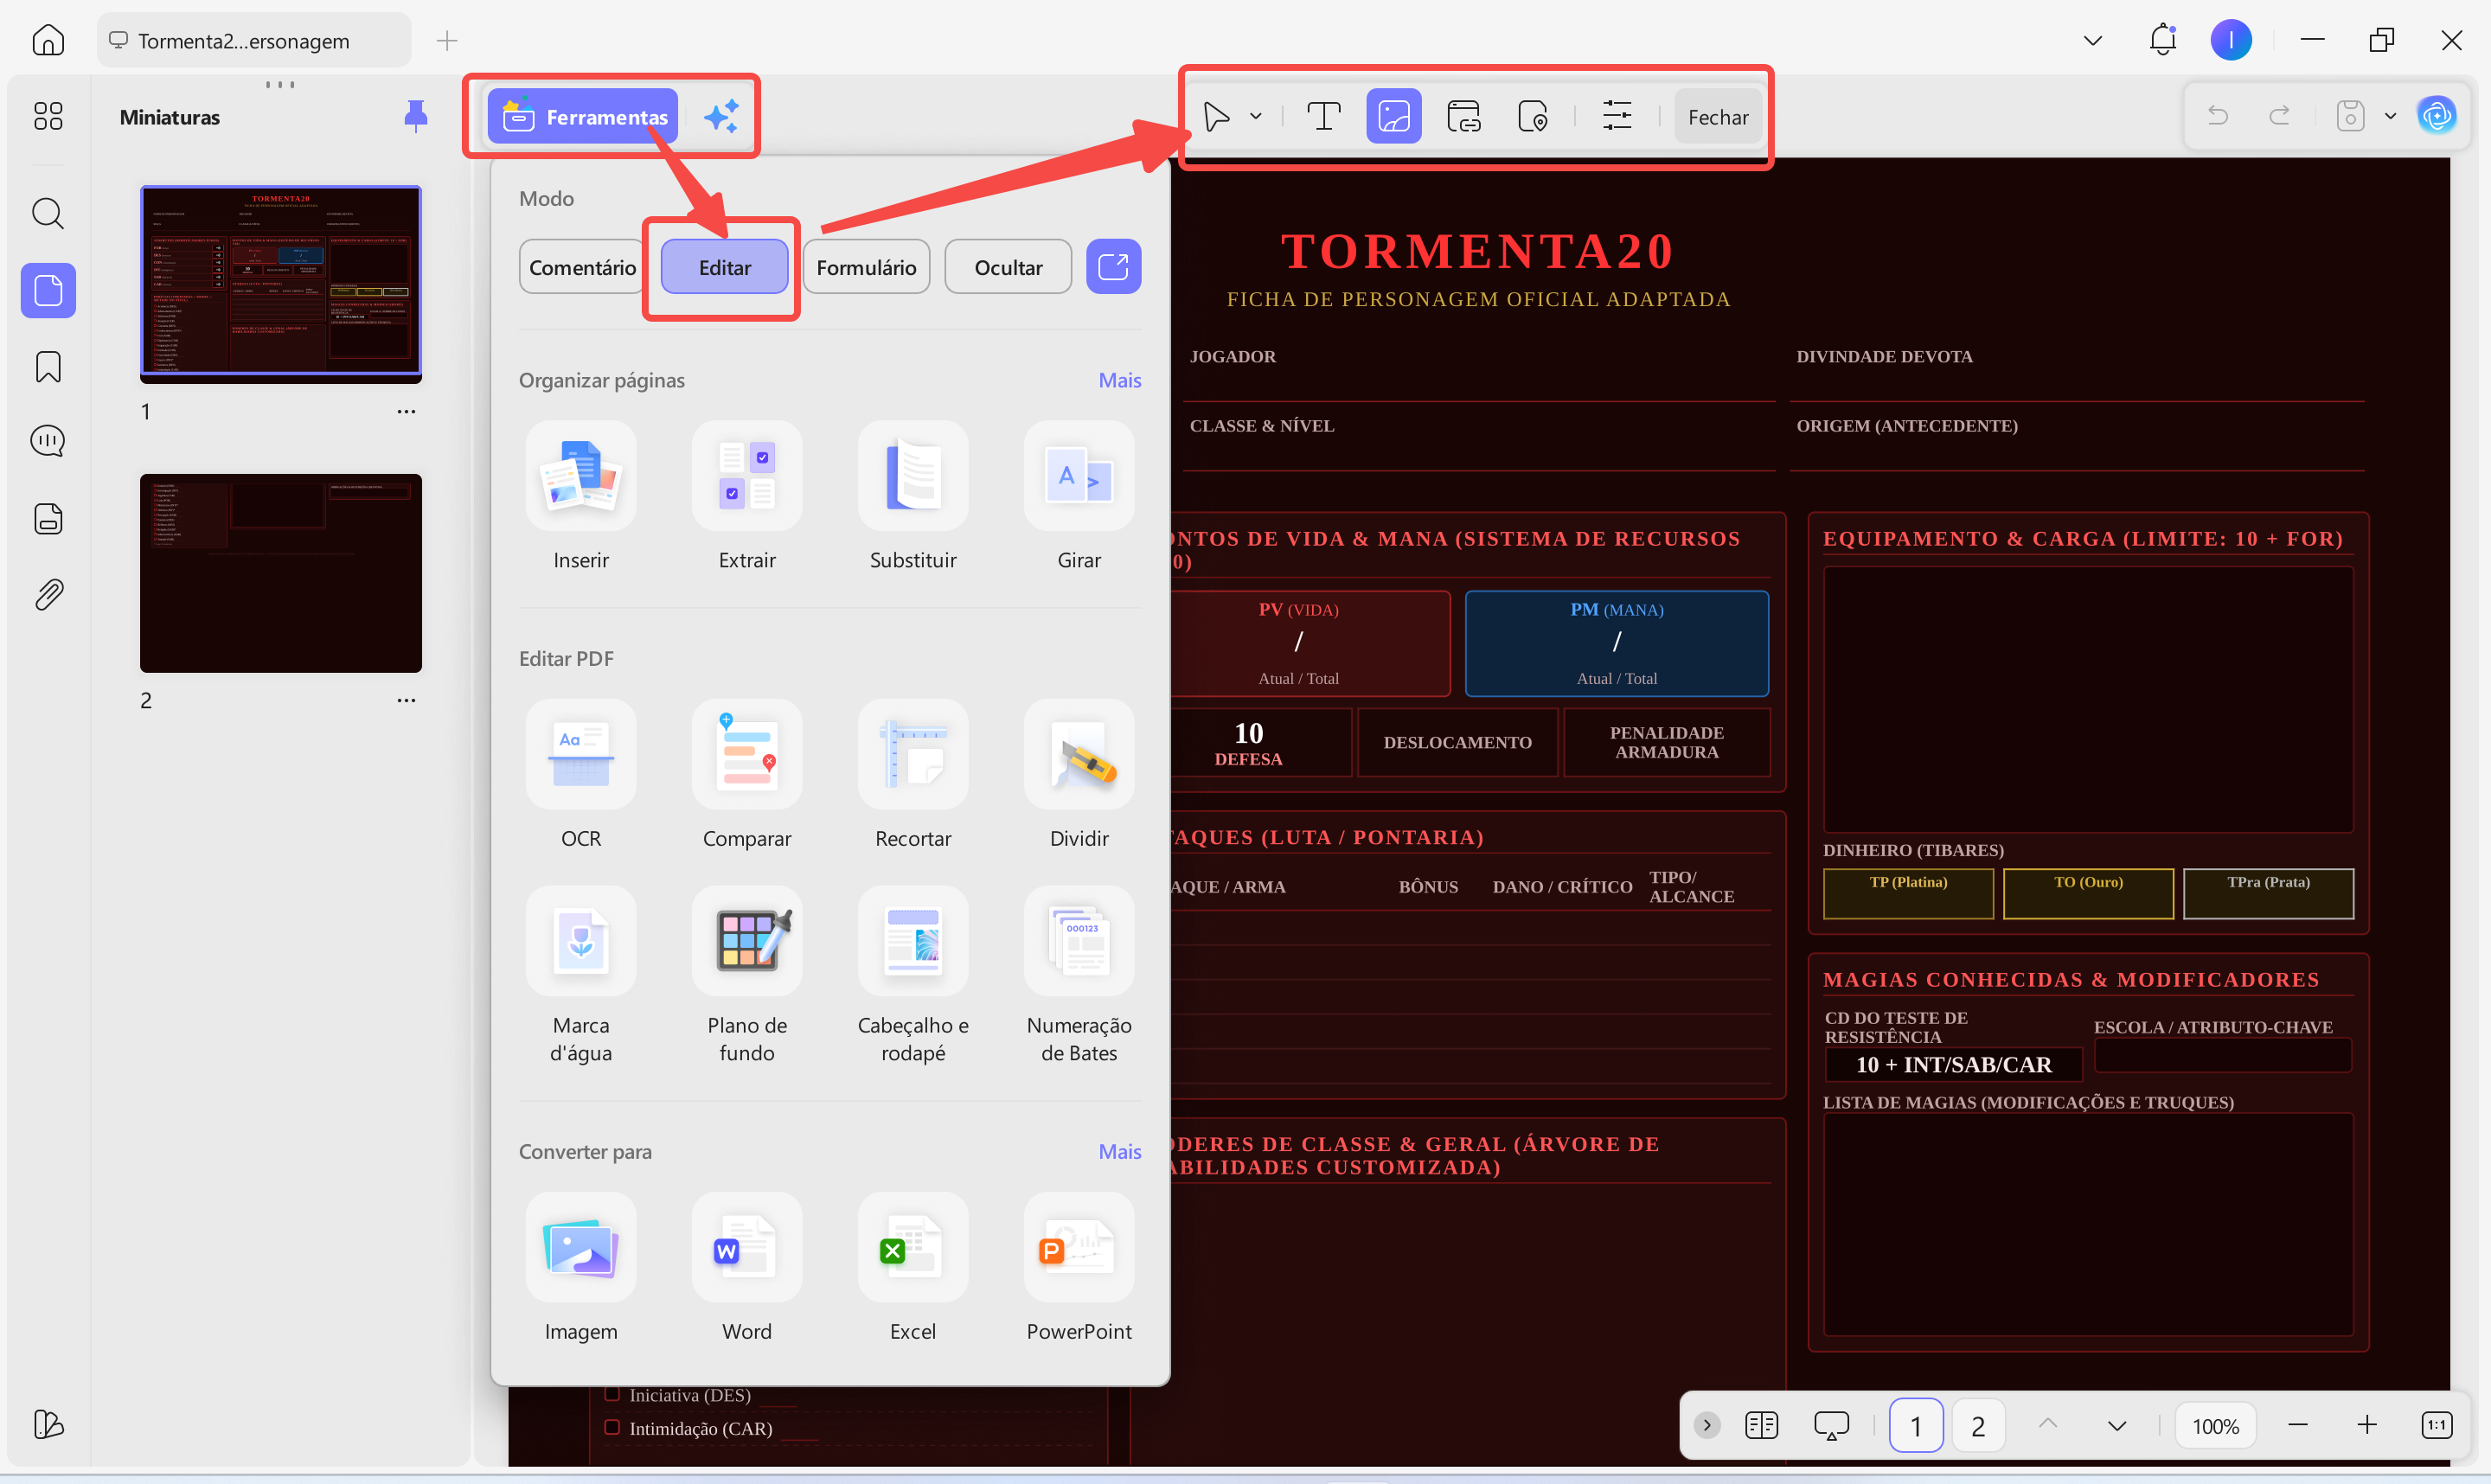Click Fechar to exit edit mode

(x=1718, y=117)
